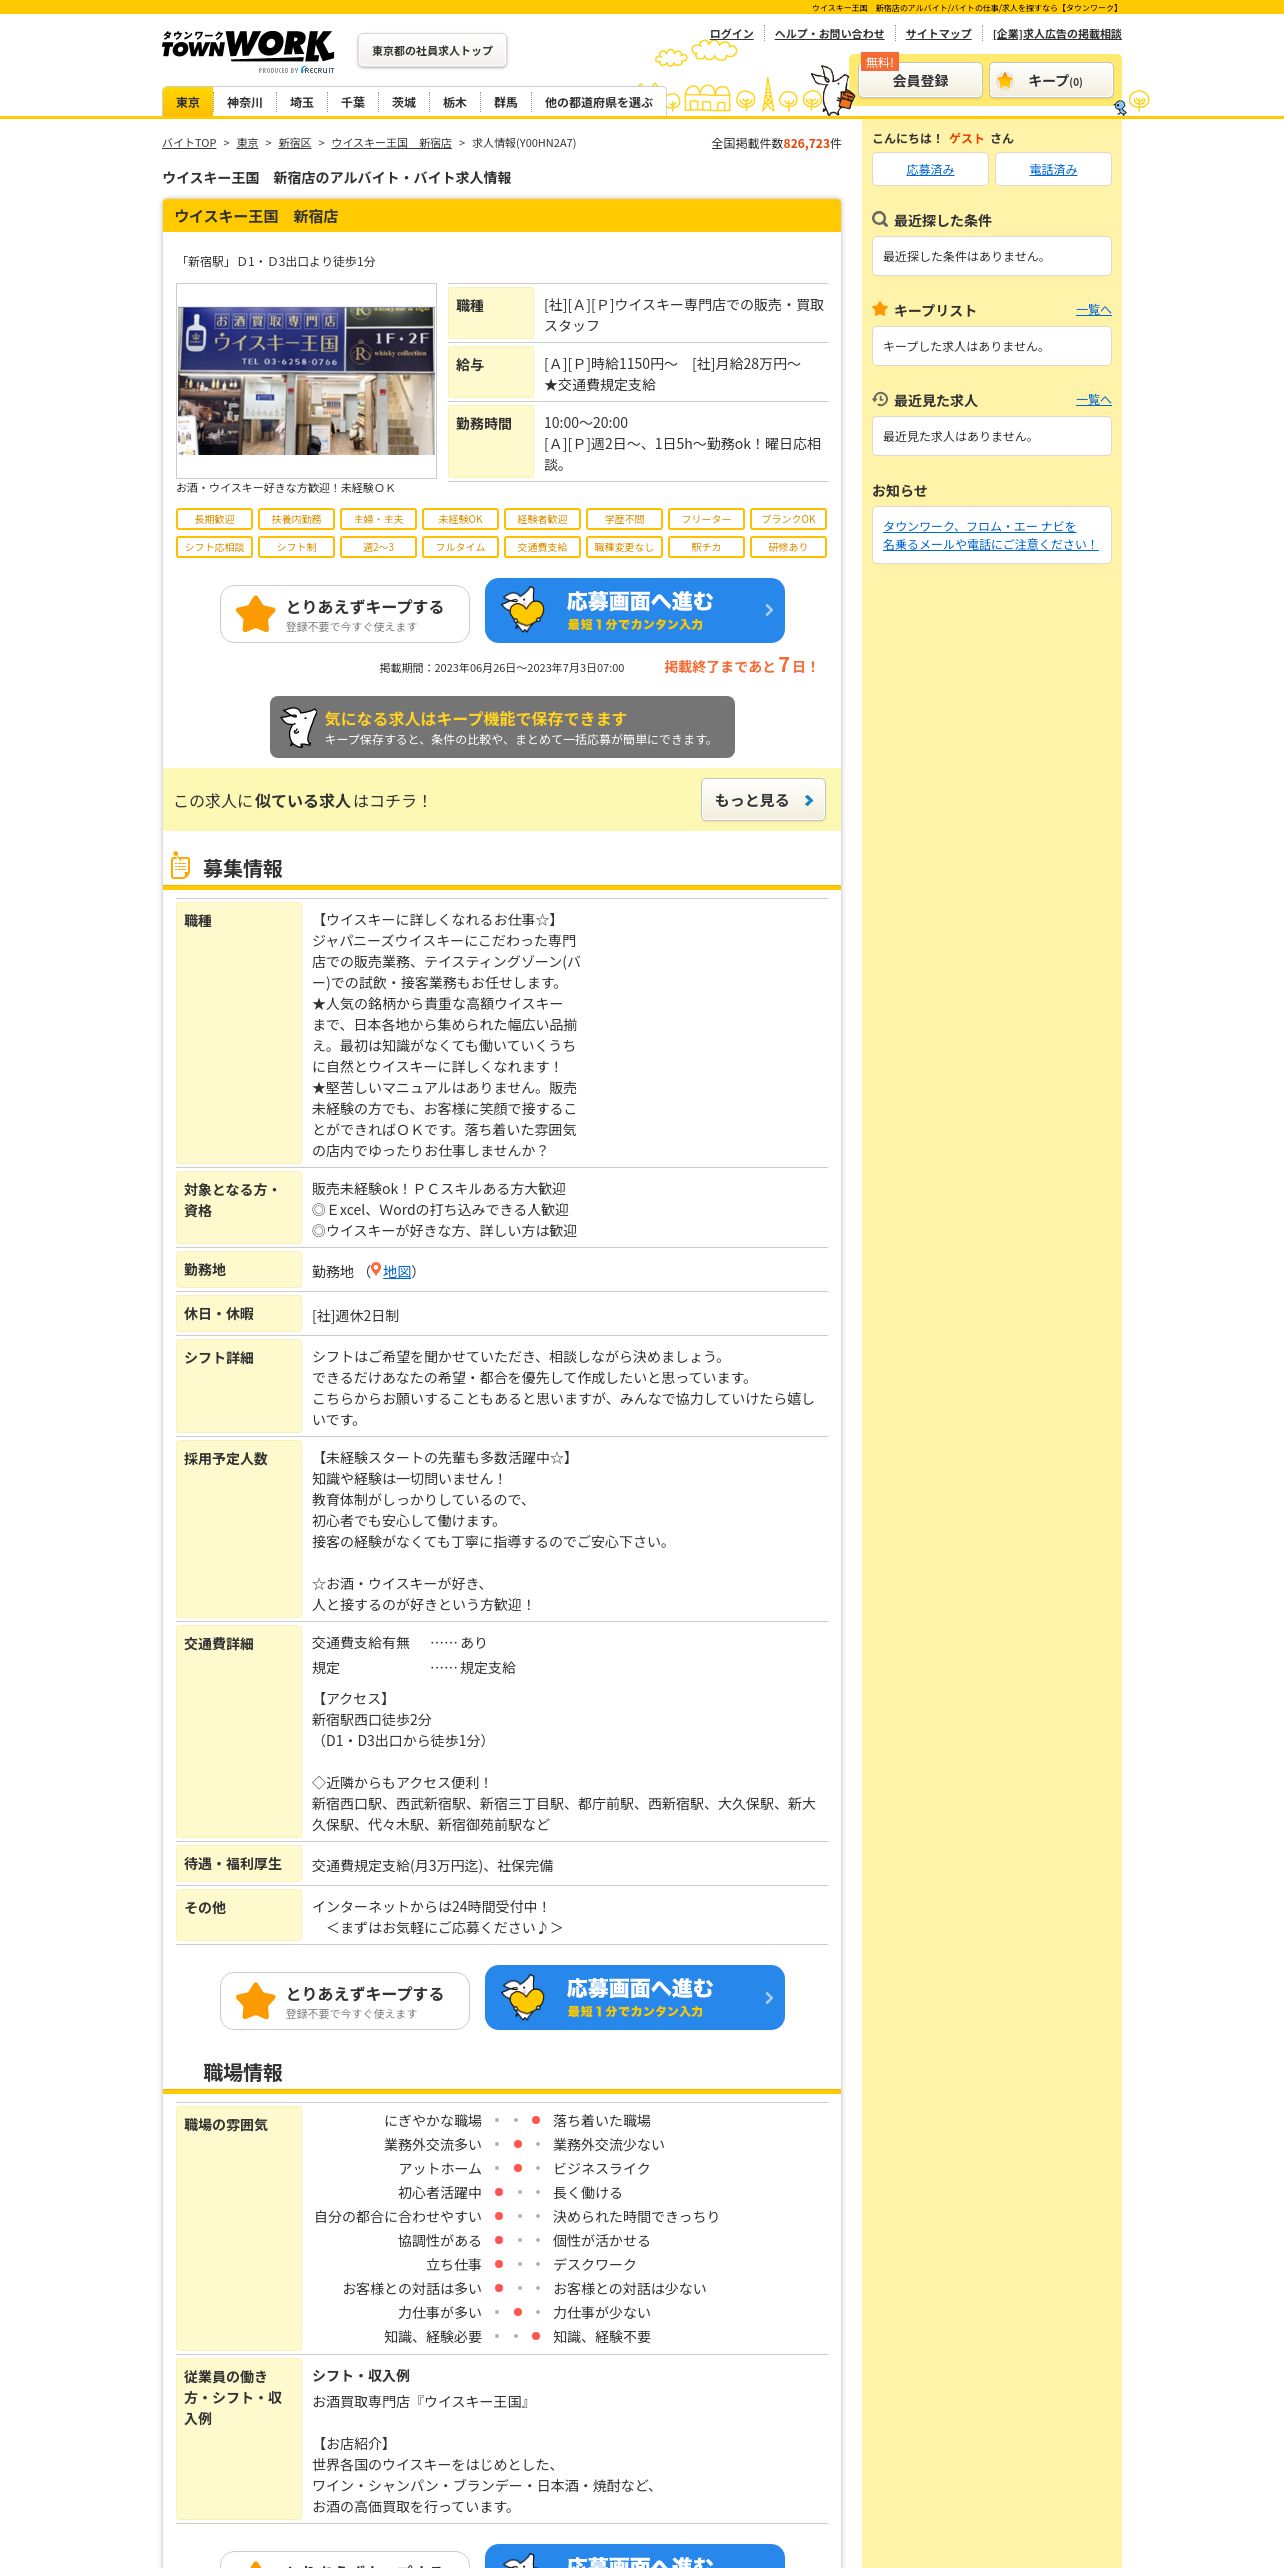The height and width of the screenshot is (2568, 1284).
Task: Open 一覧へ next to 最近見た求人
Action: coord(1094,400)
